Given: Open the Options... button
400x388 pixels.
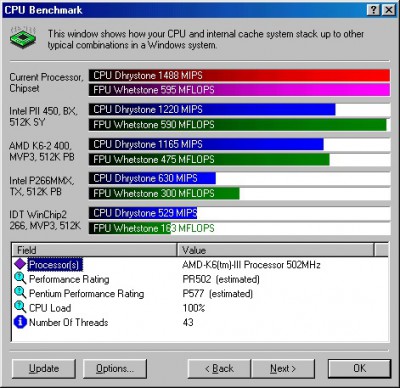Looking at the screenshot, I should point(115,368).
